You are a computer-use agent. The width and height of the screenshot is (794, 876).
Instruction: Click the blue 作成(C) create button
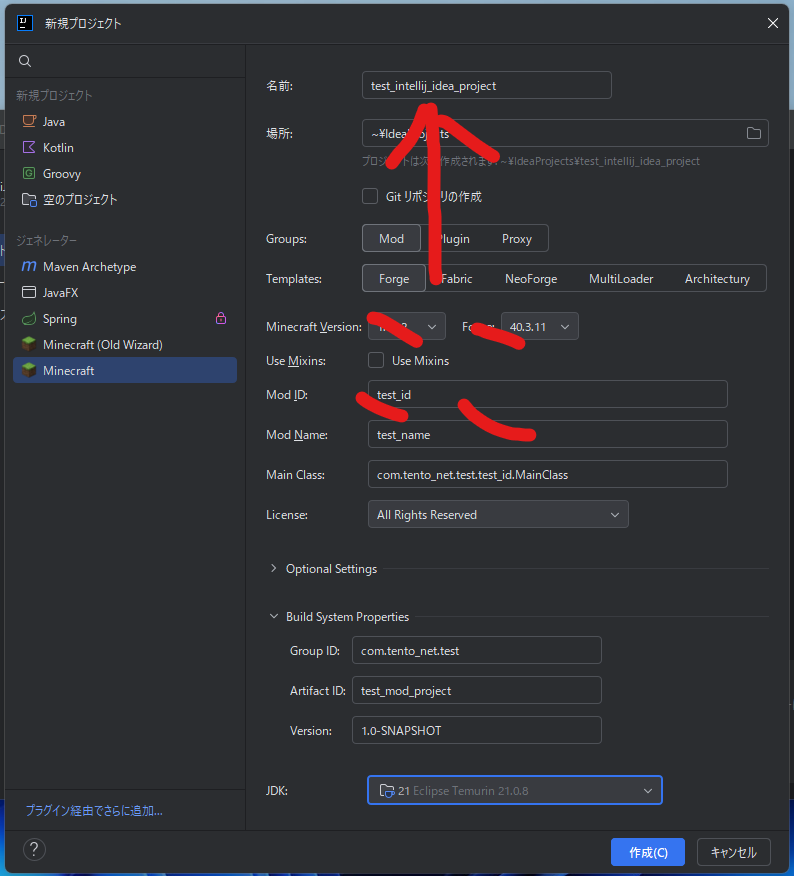point(647,852)
